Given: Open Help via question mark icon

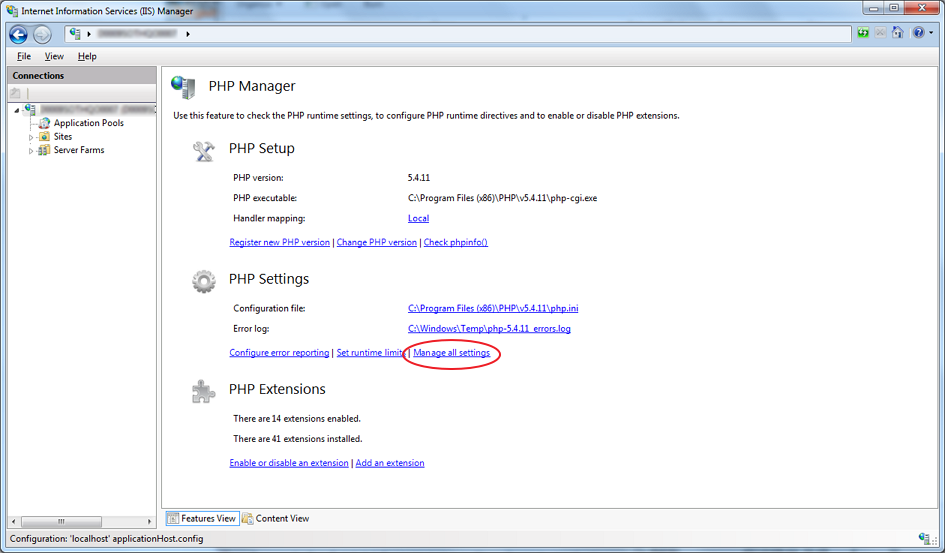Looking at the screenshot, I should coord(918,33).
